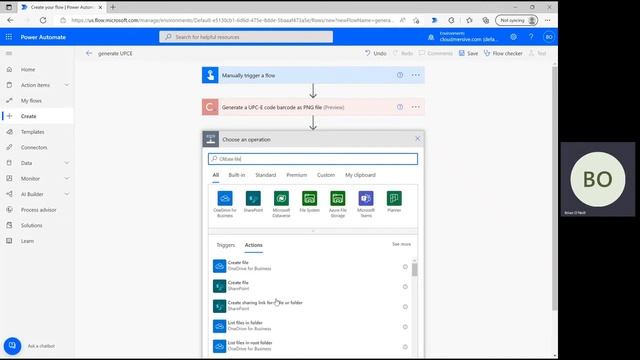This screenshot has height=360, width=640.
Task: Open Environments picker in header
Action: tap(469, 37)
